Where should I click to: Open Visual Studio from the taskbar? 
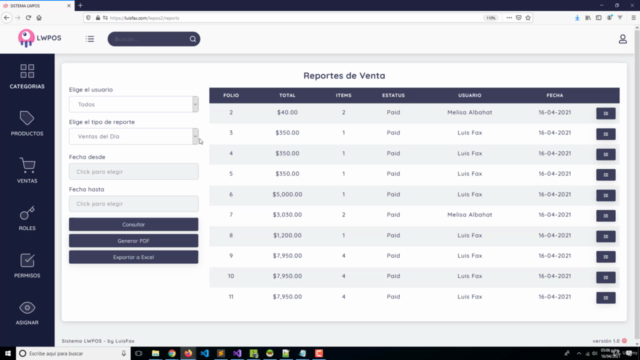(237, 353)
